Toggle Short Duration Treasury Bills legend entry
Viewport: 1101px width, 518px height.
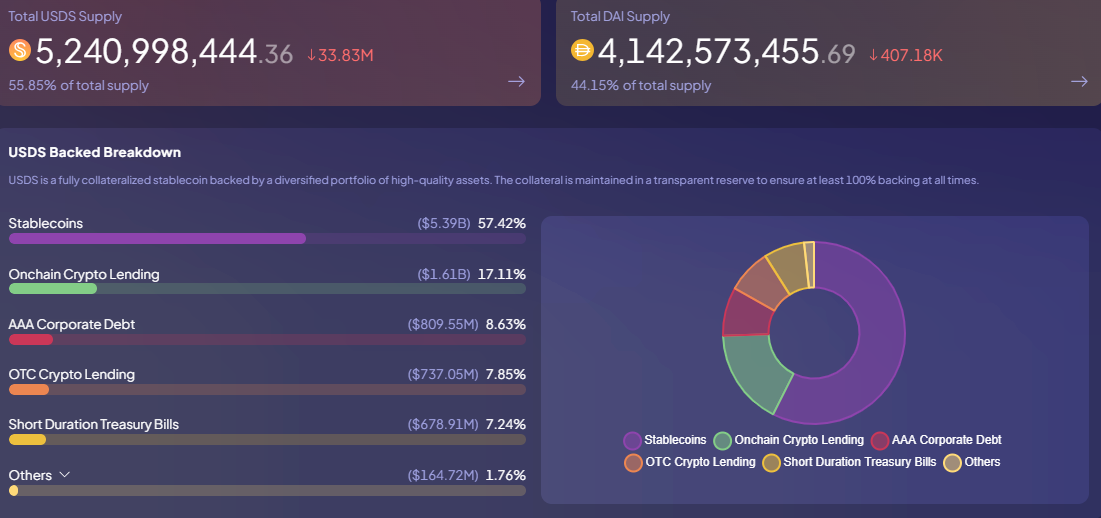(849, 462)
